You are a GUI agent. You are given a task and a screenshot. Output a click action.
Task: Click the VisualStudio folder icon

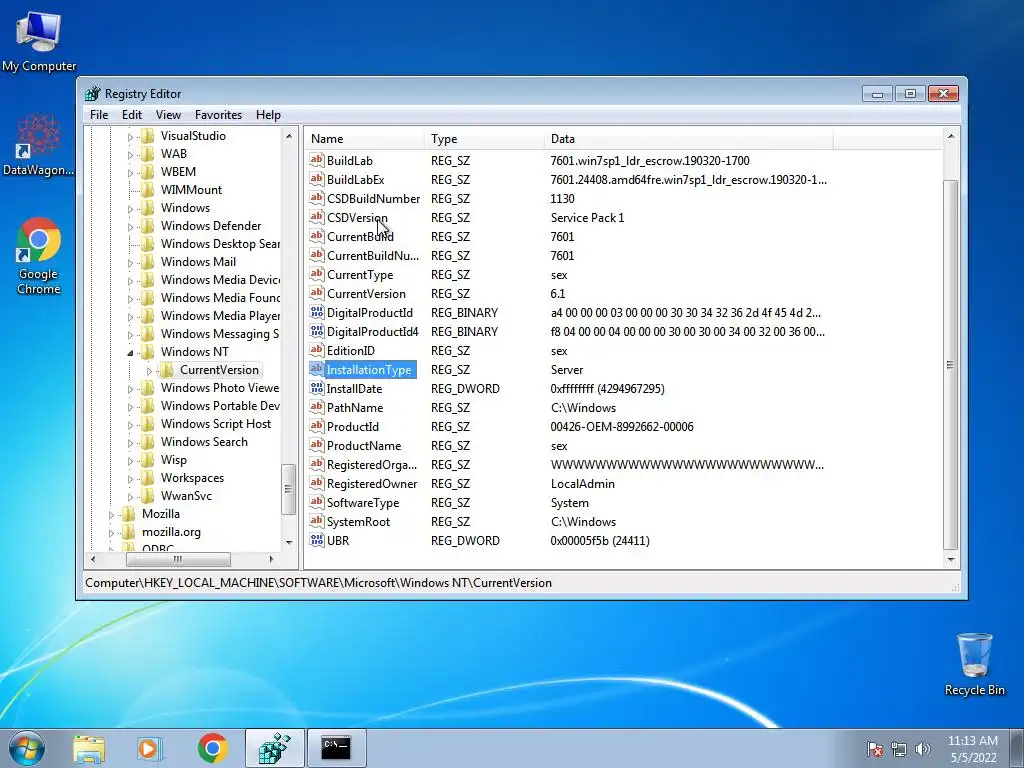[148, 135]
